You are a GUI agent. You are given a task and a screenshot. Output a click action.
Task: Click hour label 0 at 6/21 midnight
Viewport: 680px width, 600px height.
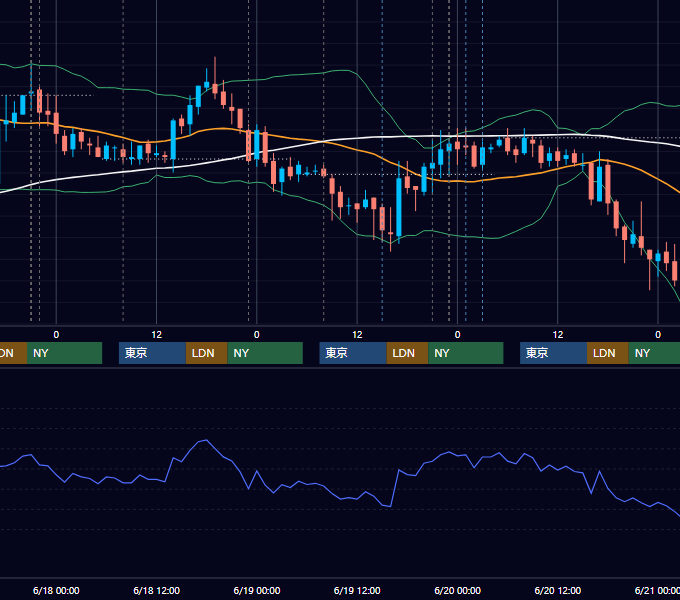pyautogui.click(x=658, y=335)
